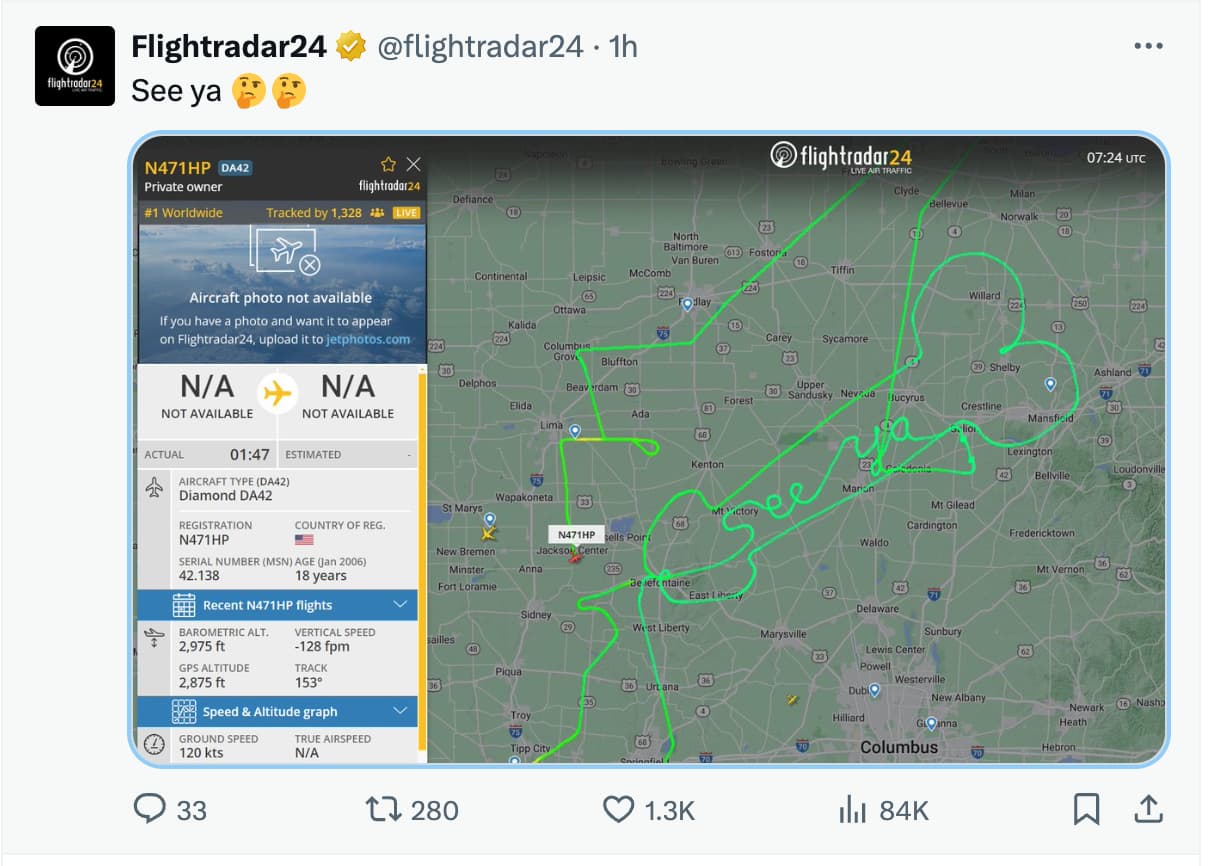
Task: Share the tweet via upload icon
Action: pyautogui.click(x=1149, y=809)
